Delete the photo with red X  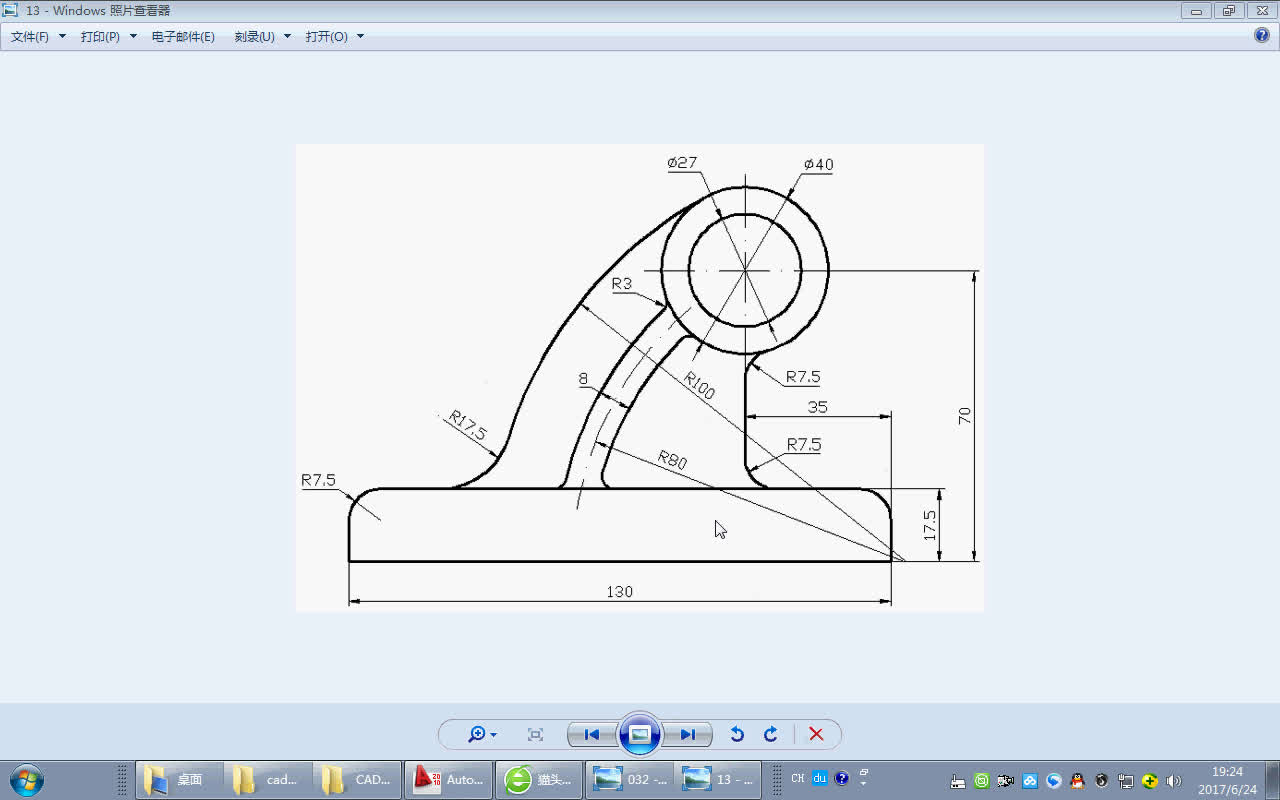(x=816, y=734)
